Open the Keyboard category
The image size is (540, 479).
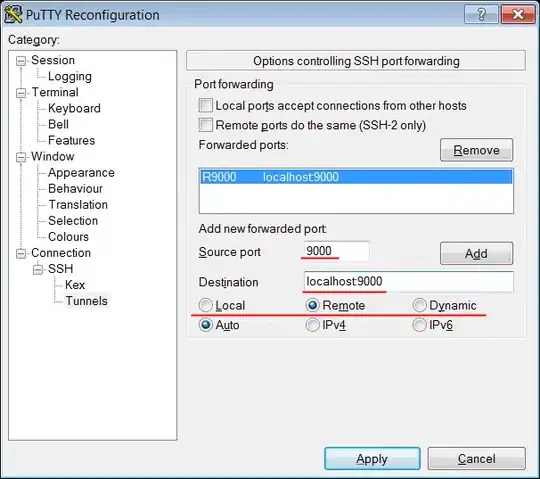74,108
